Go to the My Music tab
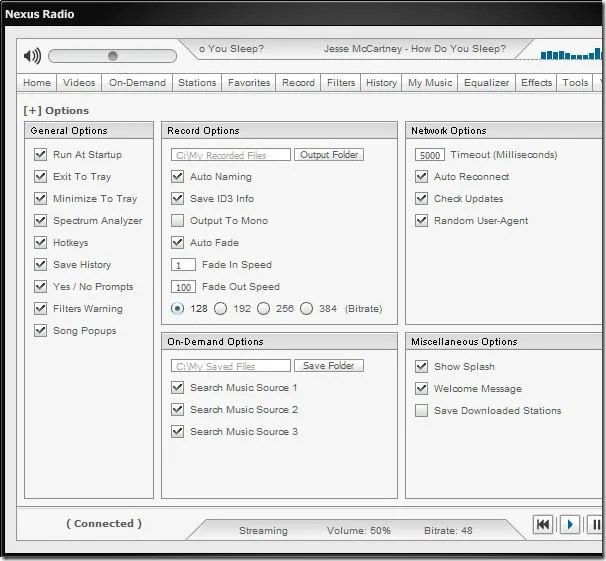This screenshot has height=561, width=606. pyautogui.click(x=430, y=83)
